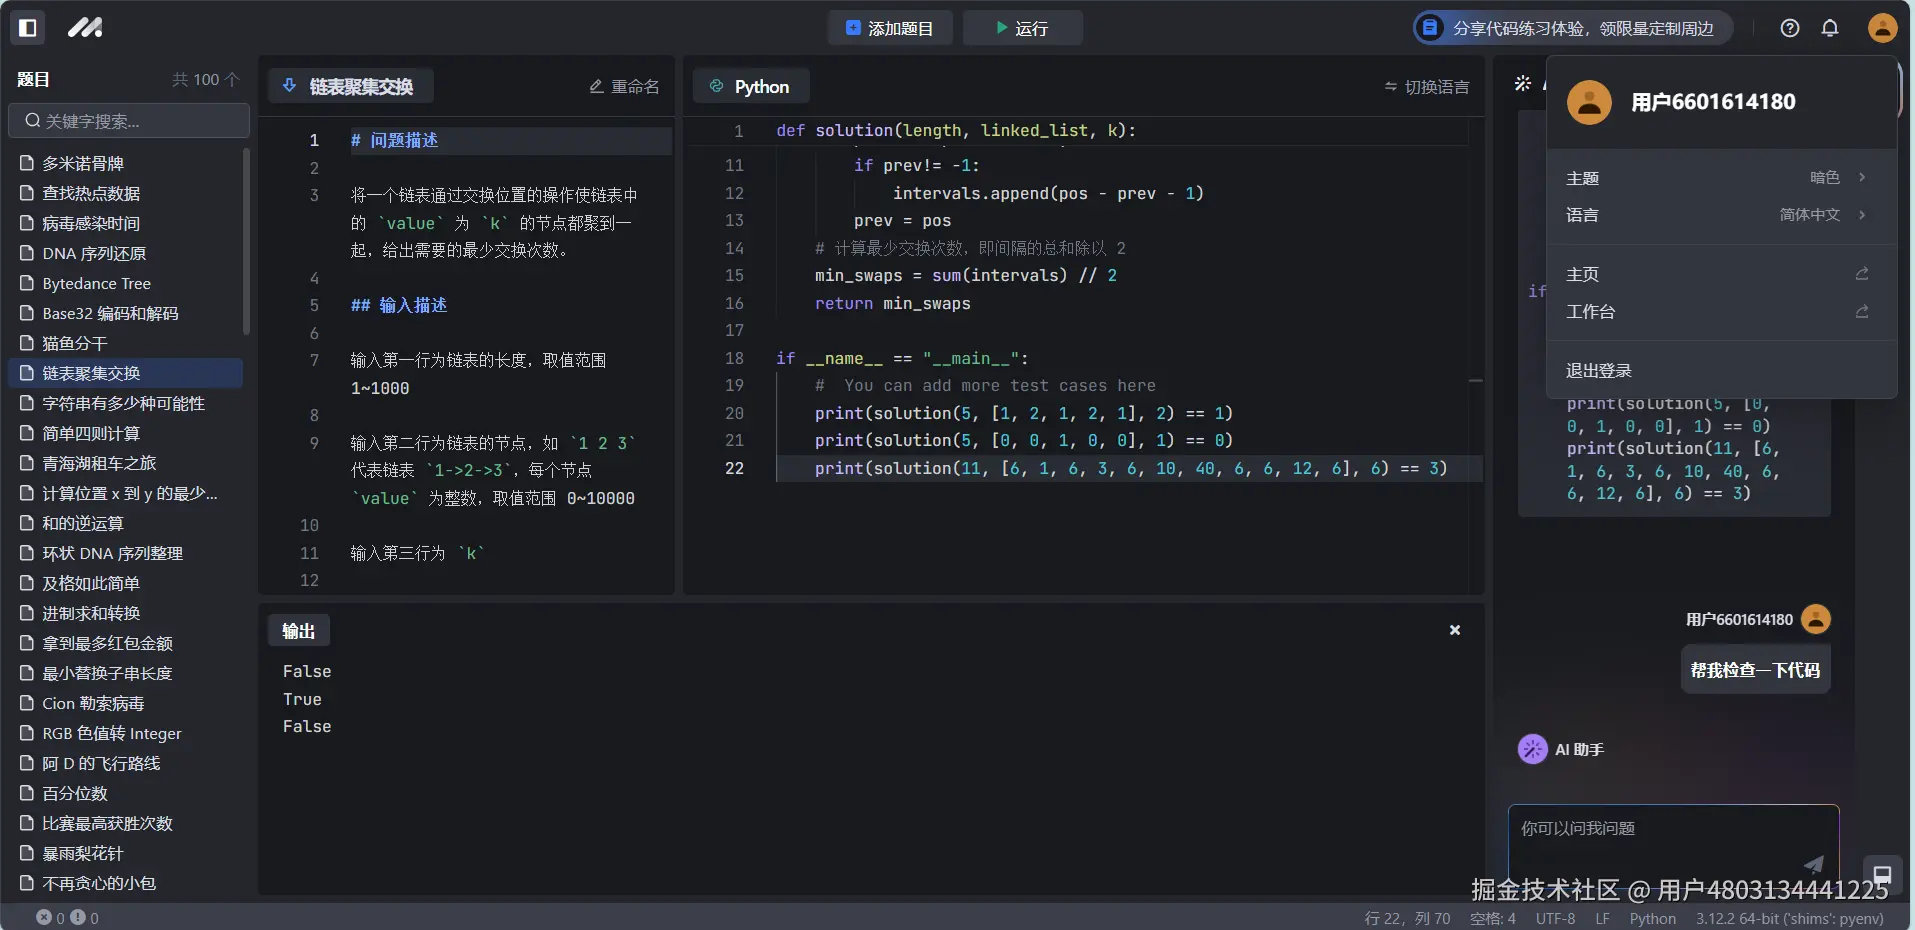1915x930 pixels.
Task: Open the AI 助手 assistant icon
Action: 1533,748
